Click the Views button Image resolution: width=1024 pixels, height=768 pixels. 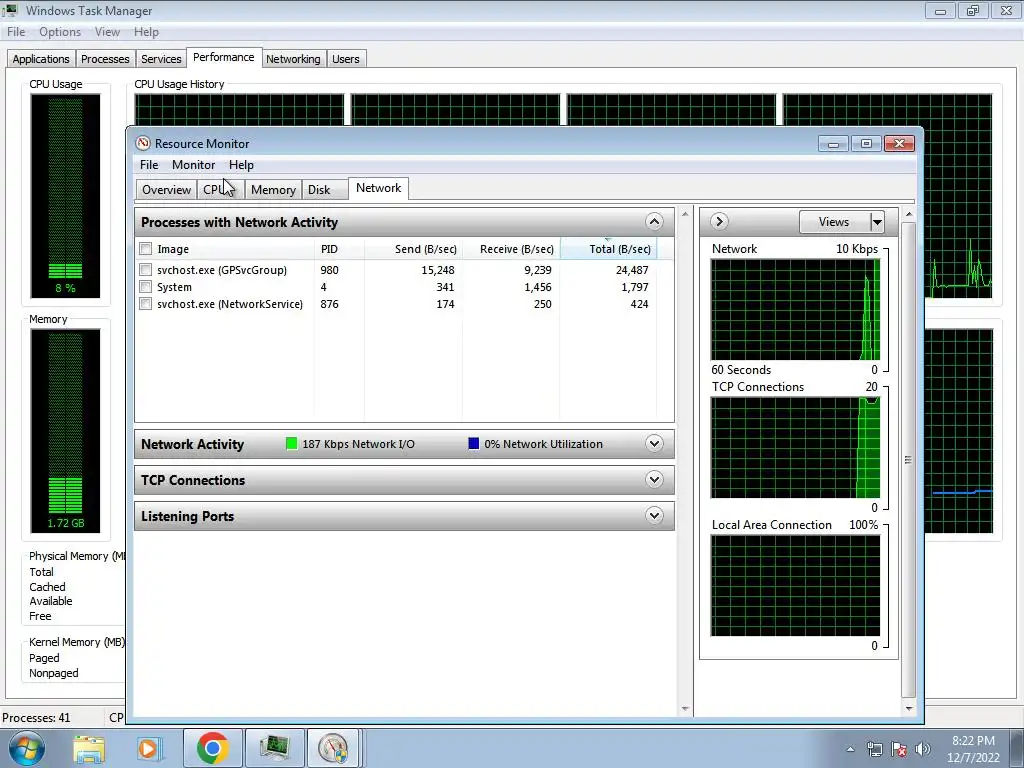(835, 222)
